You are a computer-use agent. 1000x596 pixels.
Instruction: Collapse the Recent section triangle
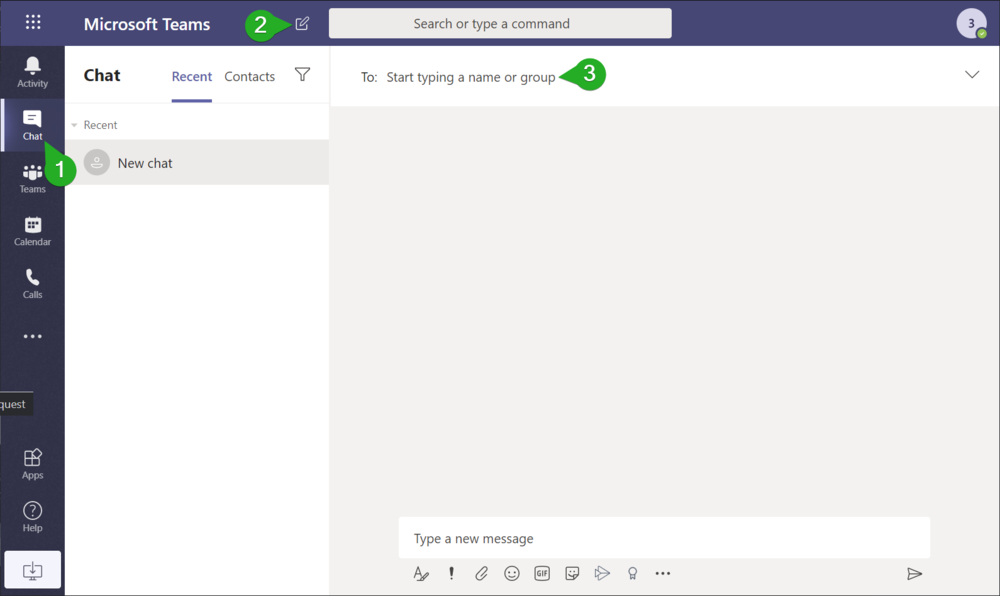74,125
